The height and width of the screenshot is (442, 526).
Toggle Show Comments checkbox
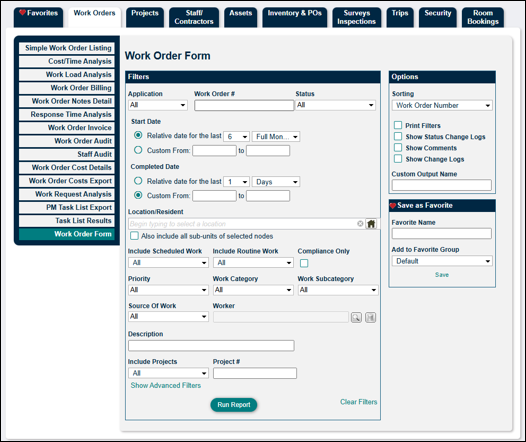click(x=398, y=148)
